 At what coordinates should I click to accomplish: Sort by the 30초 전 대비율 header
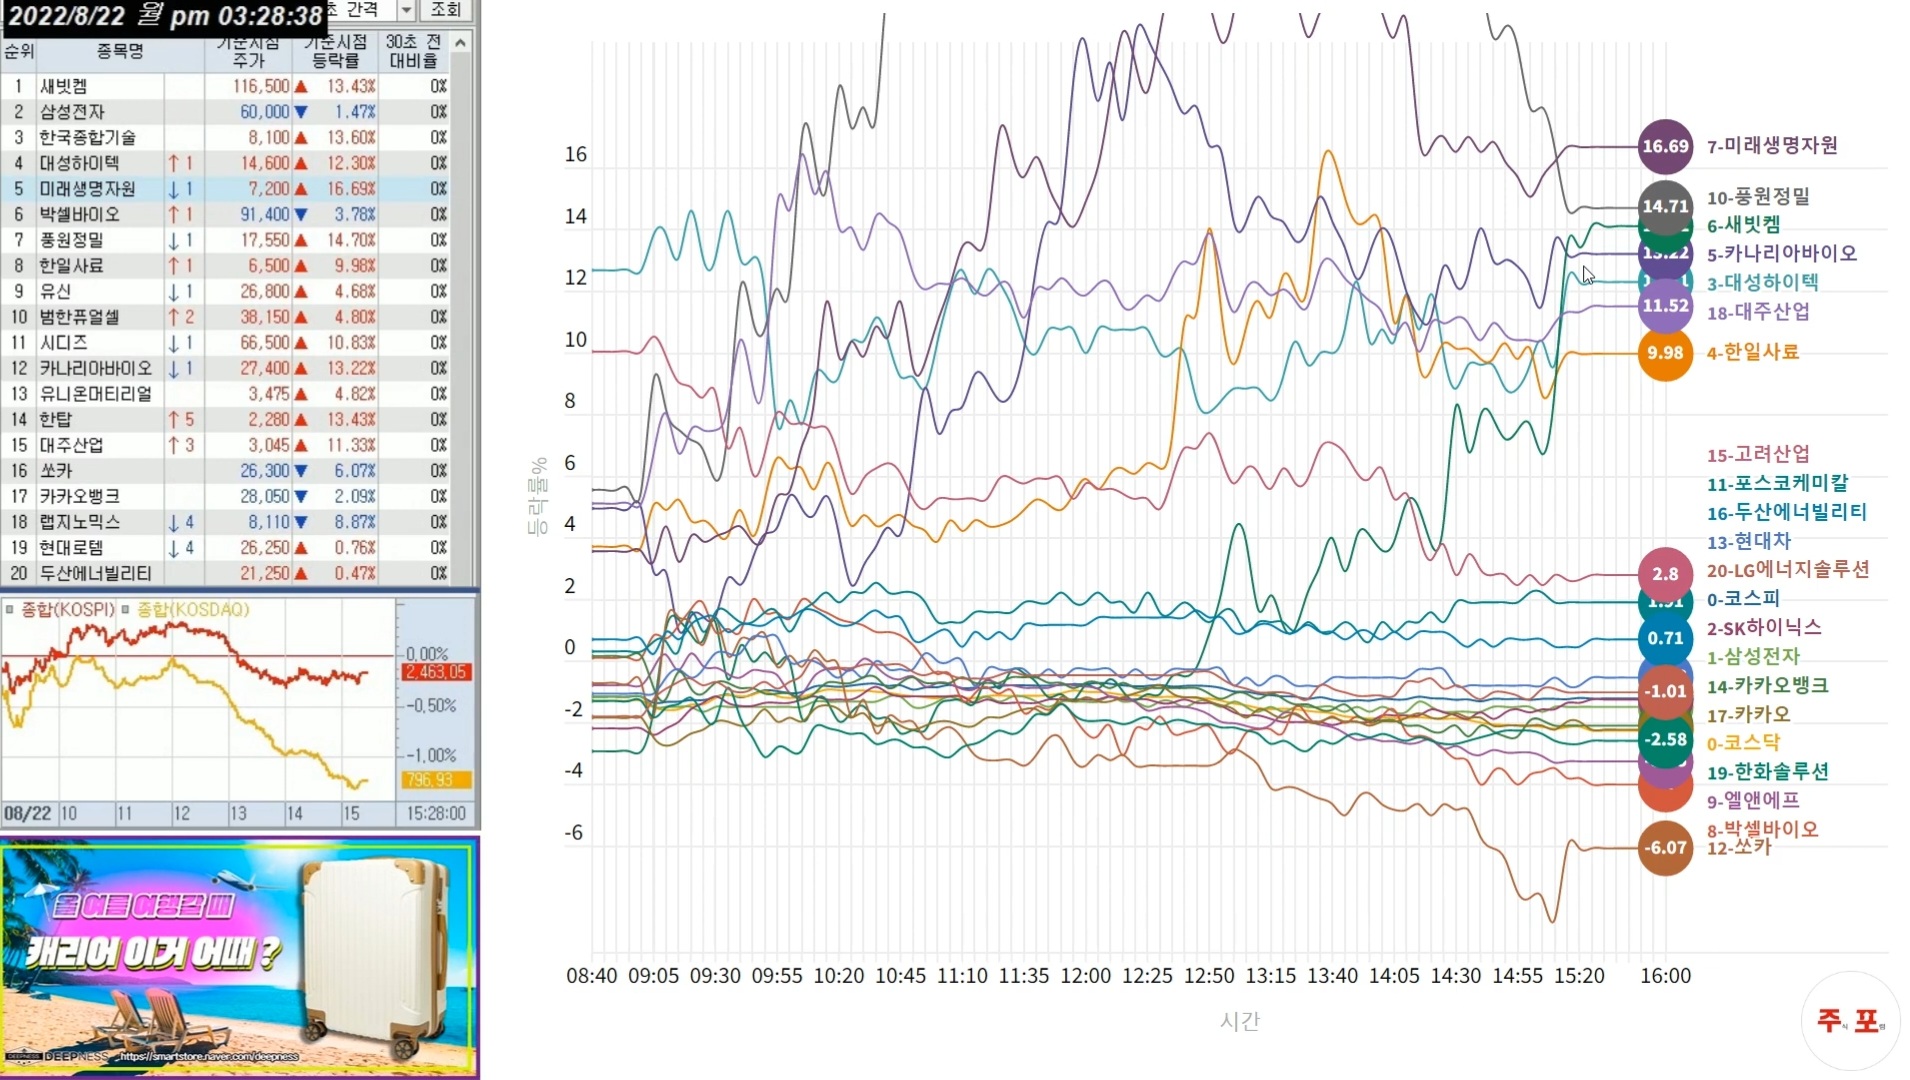(414, 51)
